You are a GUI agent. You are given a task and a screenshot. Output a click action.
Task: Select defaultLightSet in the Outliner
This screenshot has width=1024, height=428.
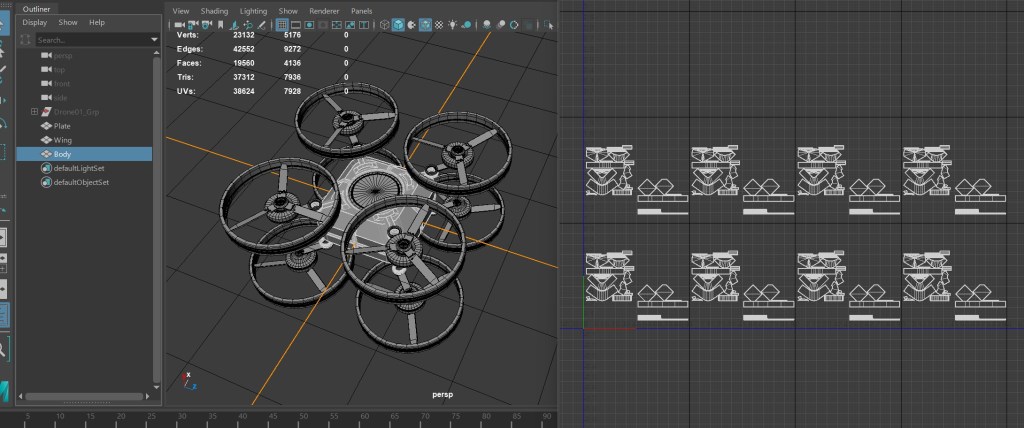(x=80, y=169)
